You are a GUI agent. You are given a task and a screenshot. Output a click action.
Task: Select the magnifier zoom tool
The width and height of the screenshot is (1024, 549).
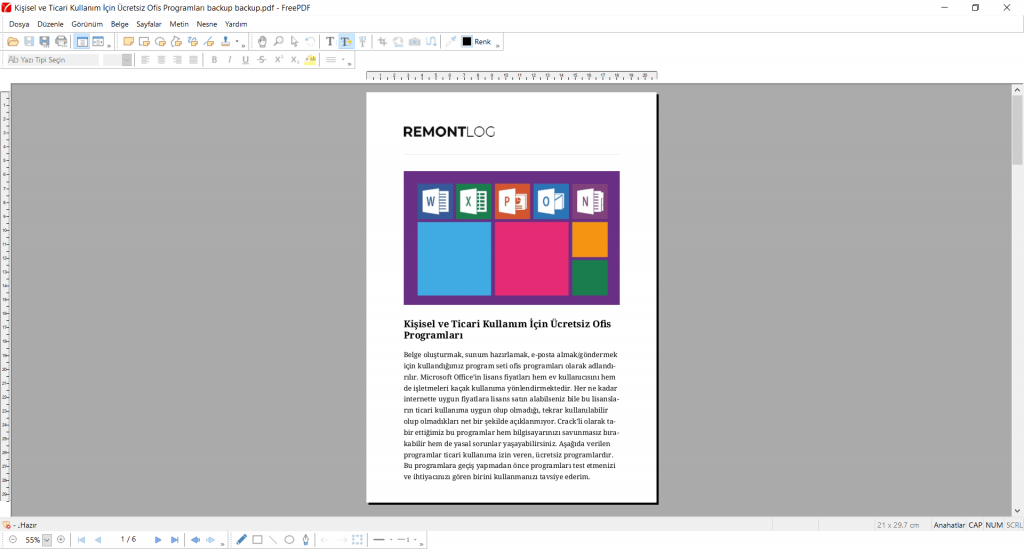(278, 42)
